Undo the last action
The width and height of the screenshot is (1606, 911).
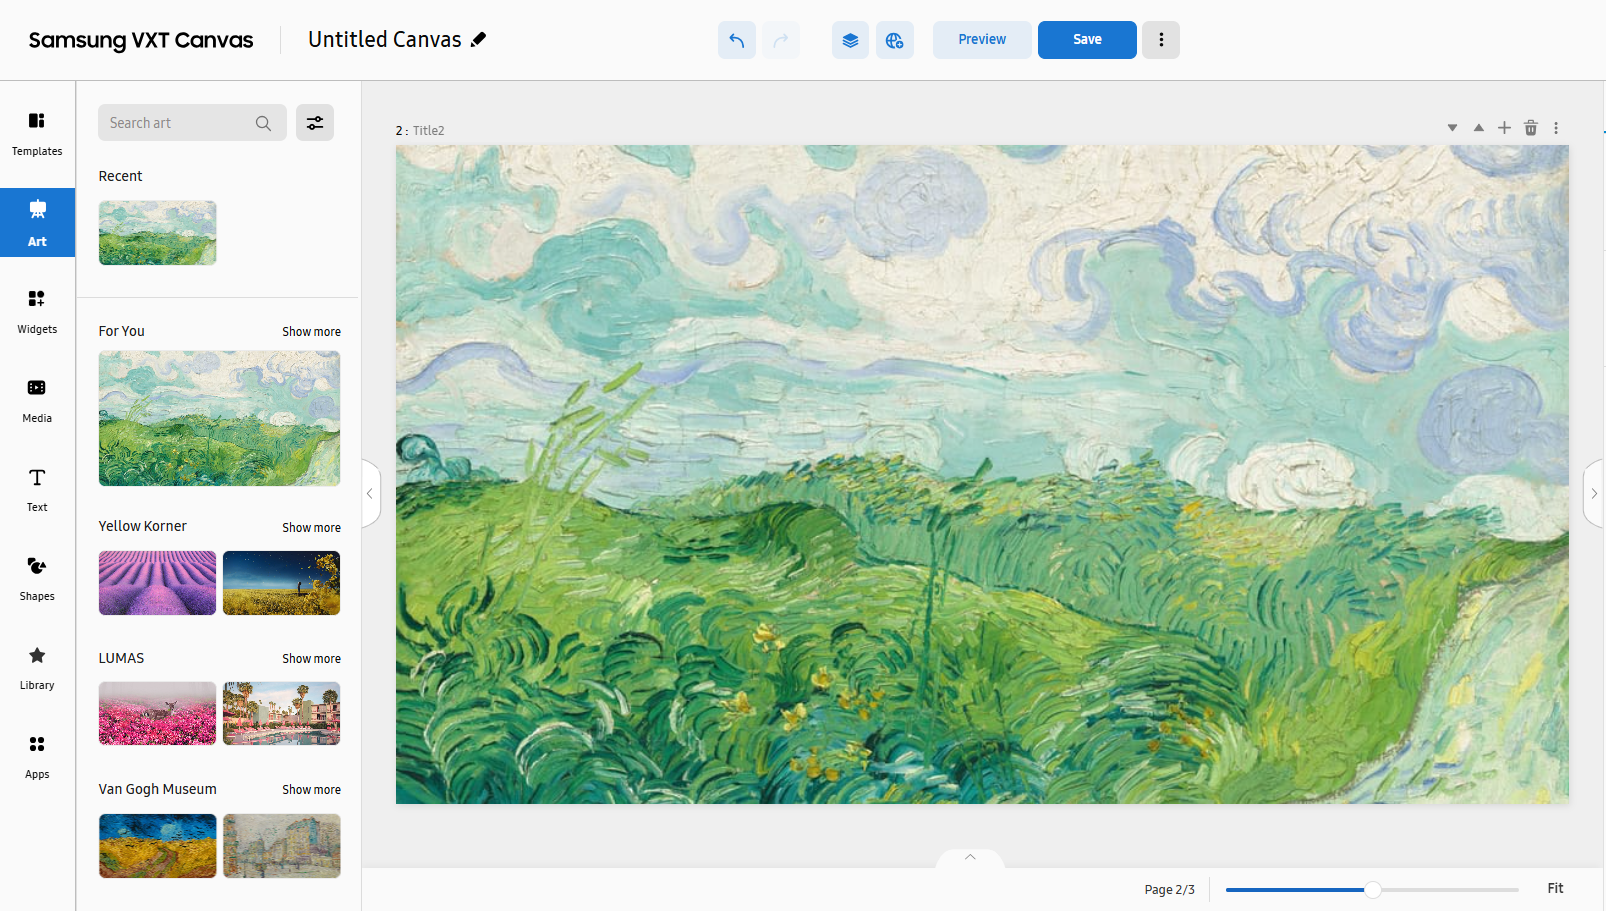tap(737, 40)
